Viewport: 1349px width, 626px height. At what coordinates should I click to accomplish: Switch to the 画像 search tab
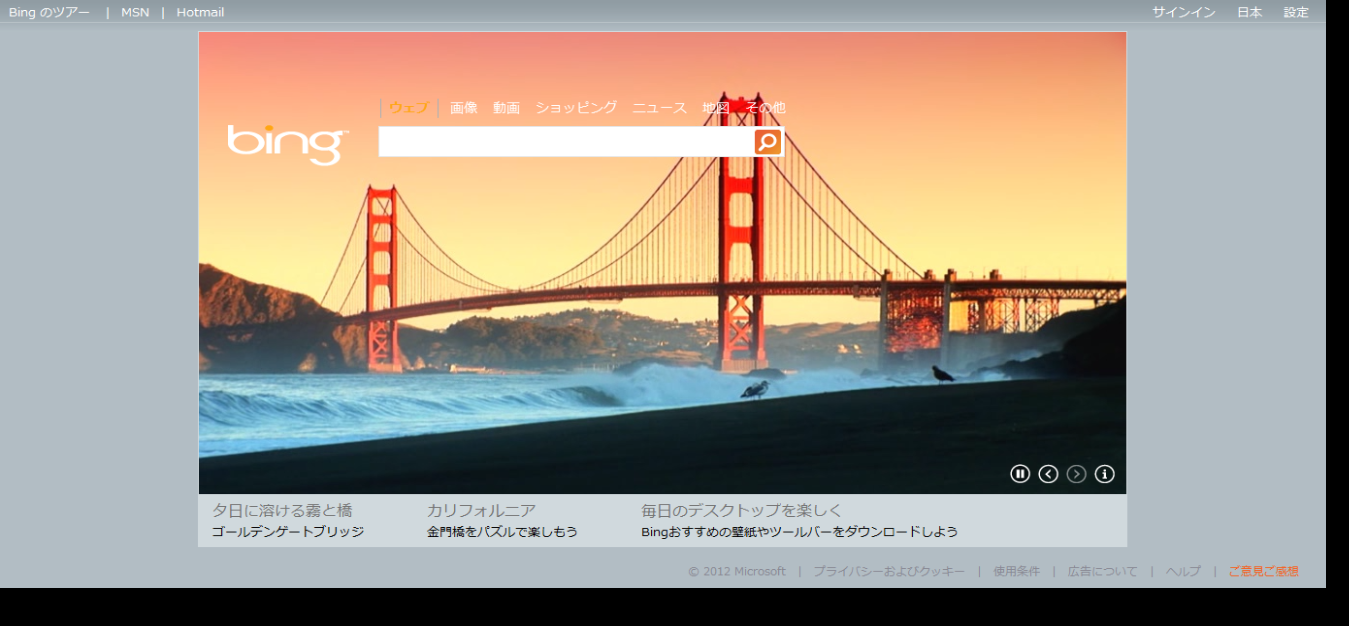[463, 108]
